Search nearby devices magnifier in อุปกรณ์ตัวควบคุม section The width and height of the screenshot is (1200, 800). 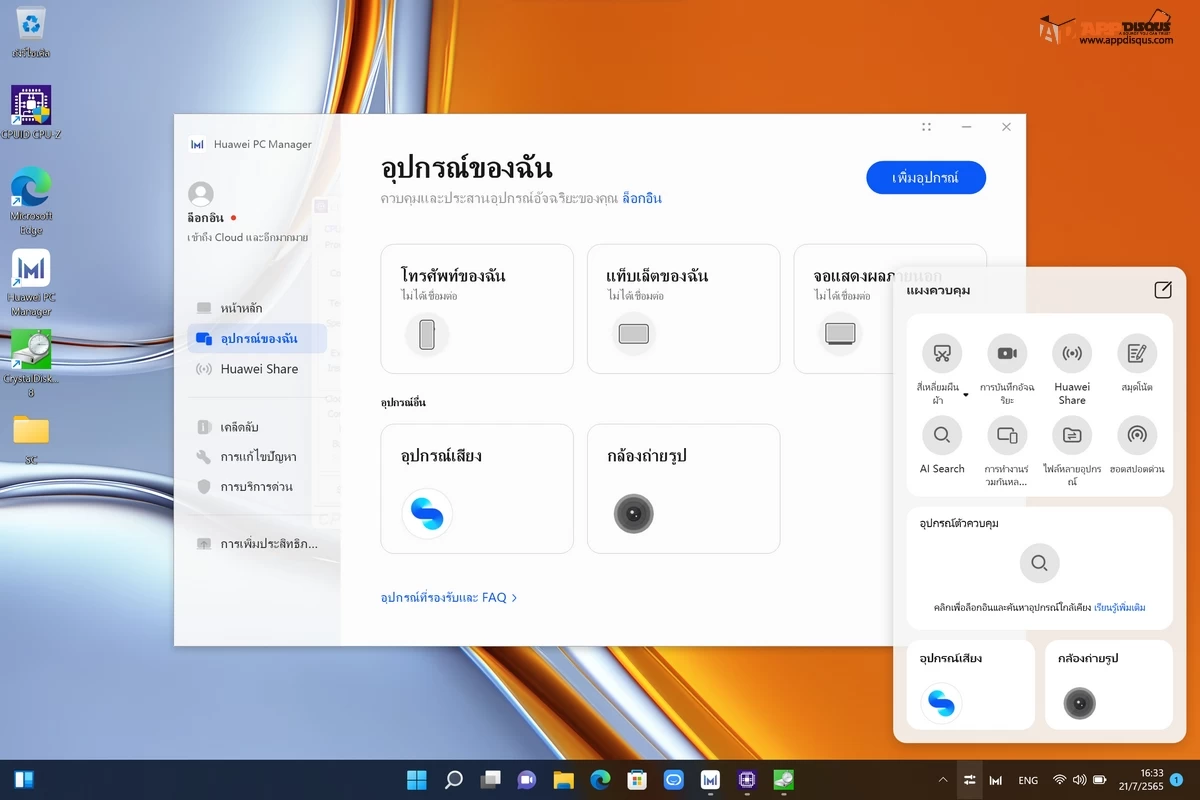click(x=1040, y=563)
